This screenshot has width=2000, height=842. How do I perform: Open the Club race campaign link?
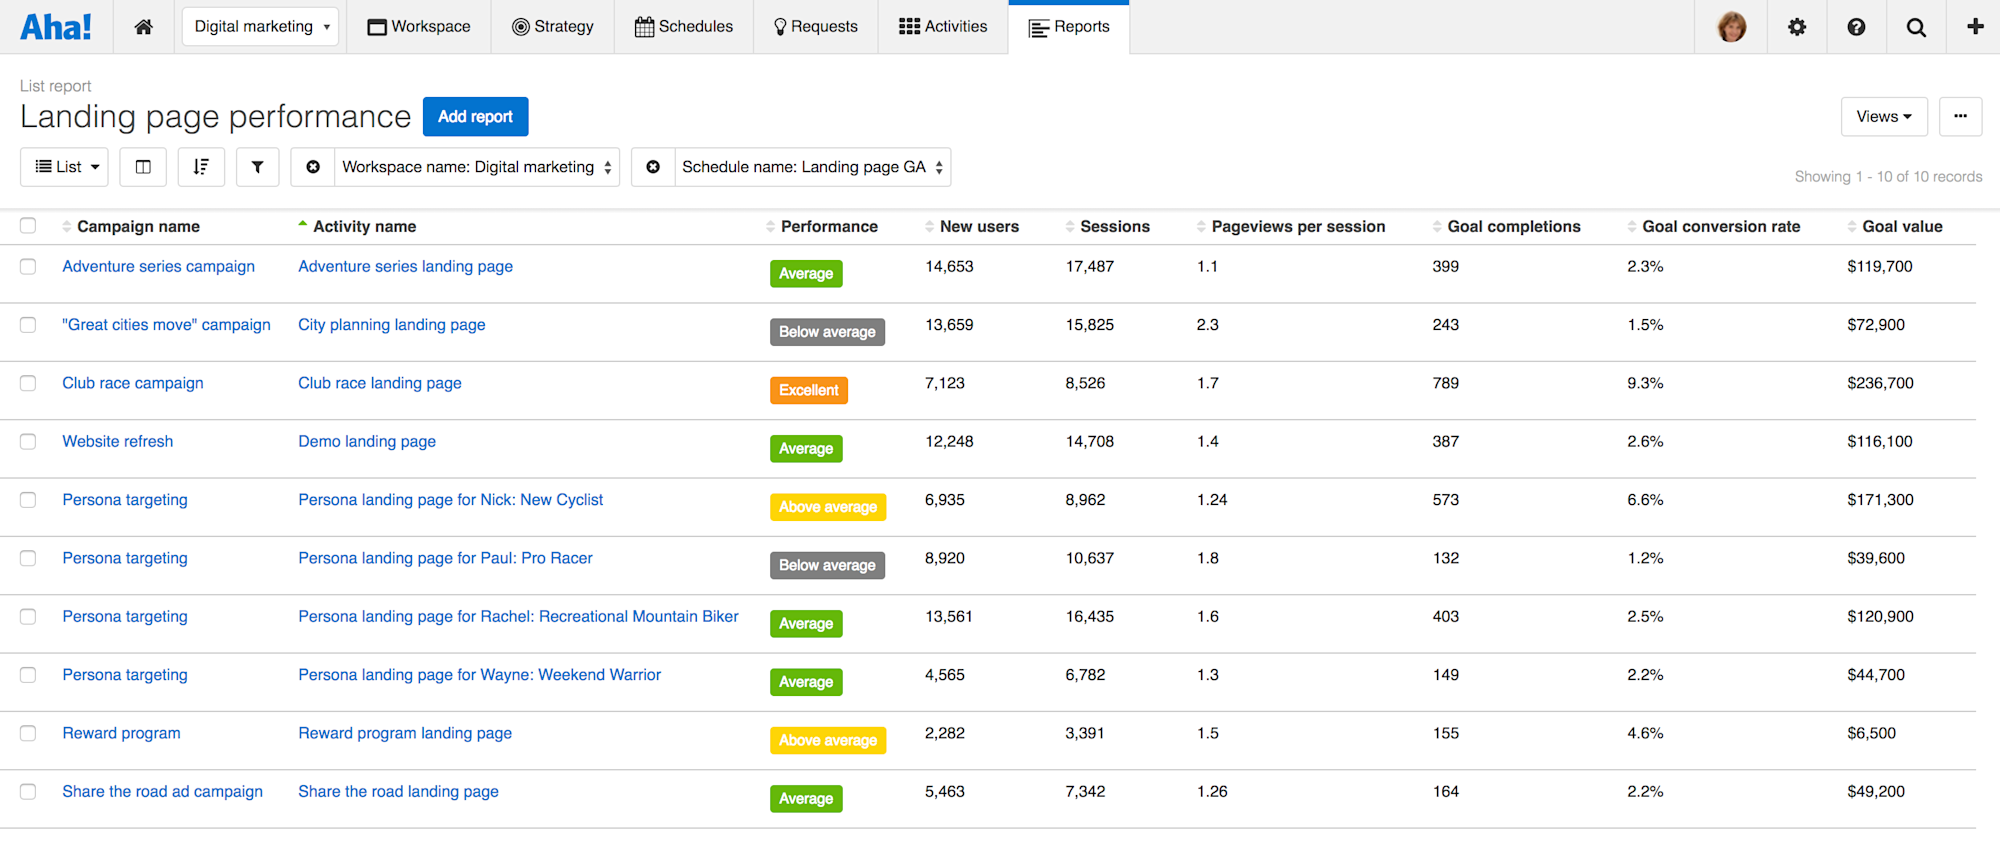[x=133, y=383]
